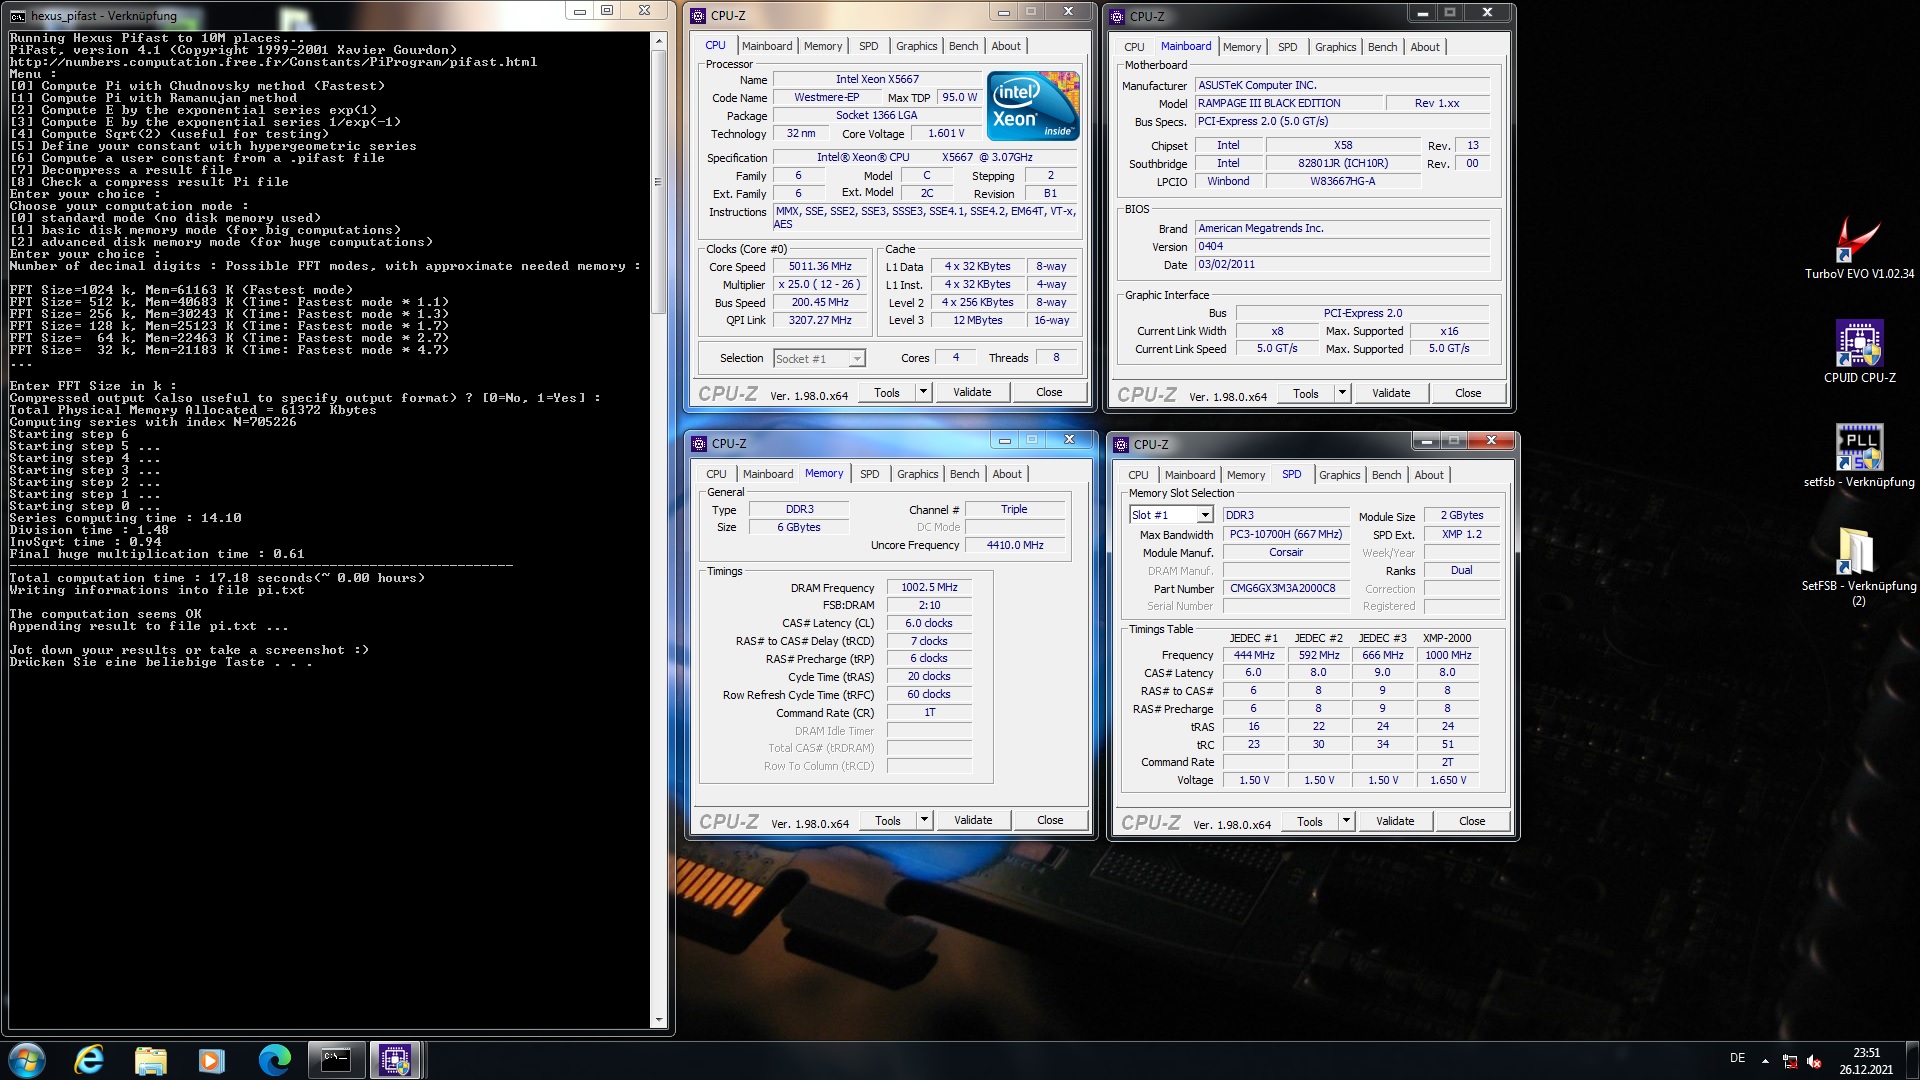
Task: Click the network tray icon
Action: coord(1790,1061)
